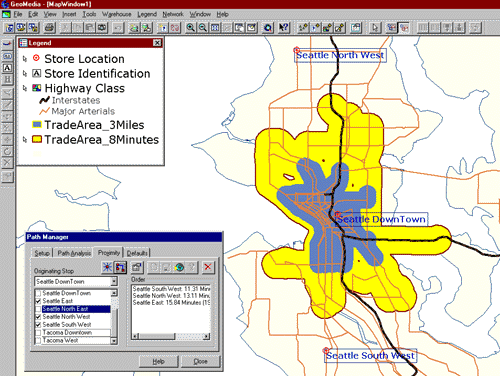Open the Legend menu

click(x=147, y=14)
